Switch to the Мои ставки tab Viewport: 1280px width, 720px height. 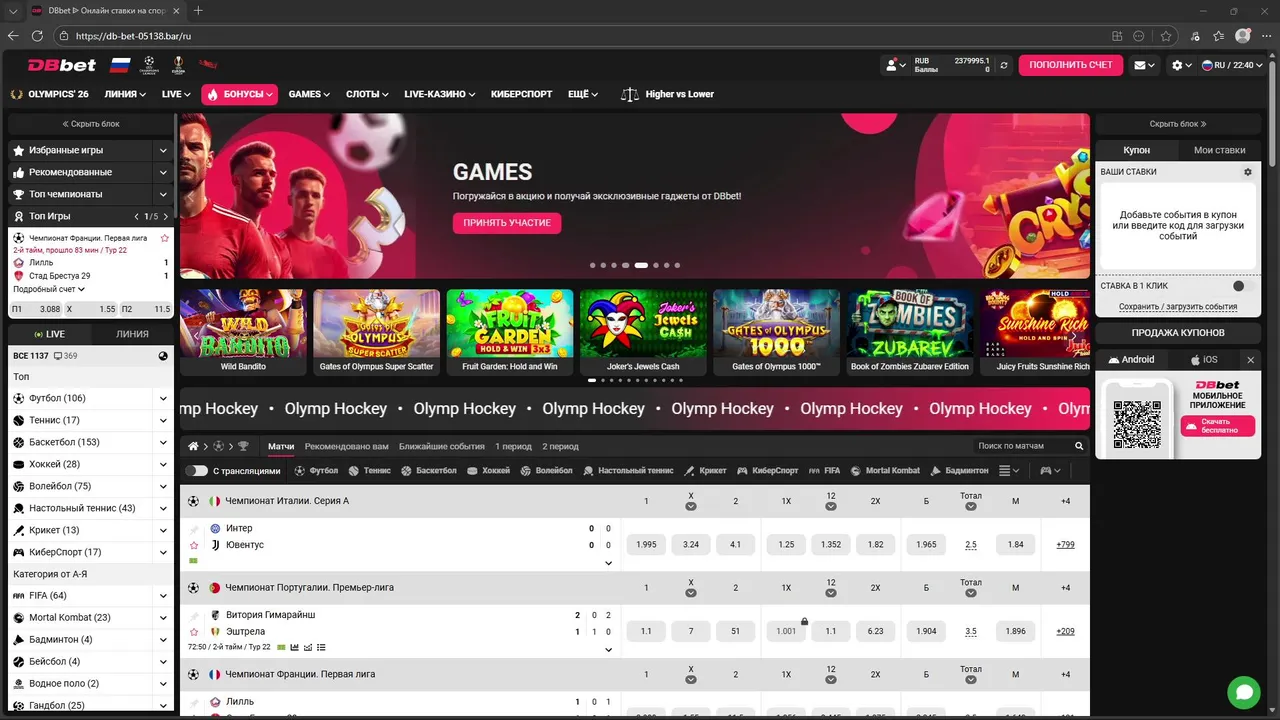coord(1220,150)
